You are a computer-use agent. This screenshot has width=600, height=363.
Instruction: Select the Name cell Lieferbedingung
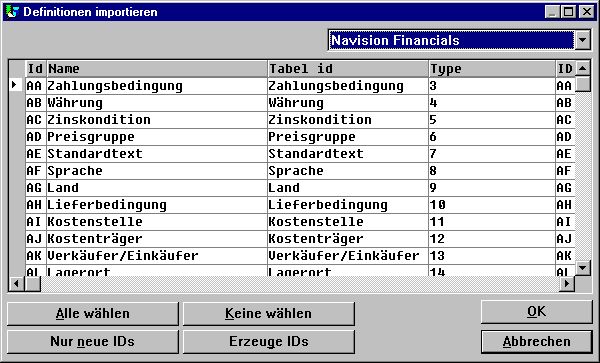click(157, 205)
